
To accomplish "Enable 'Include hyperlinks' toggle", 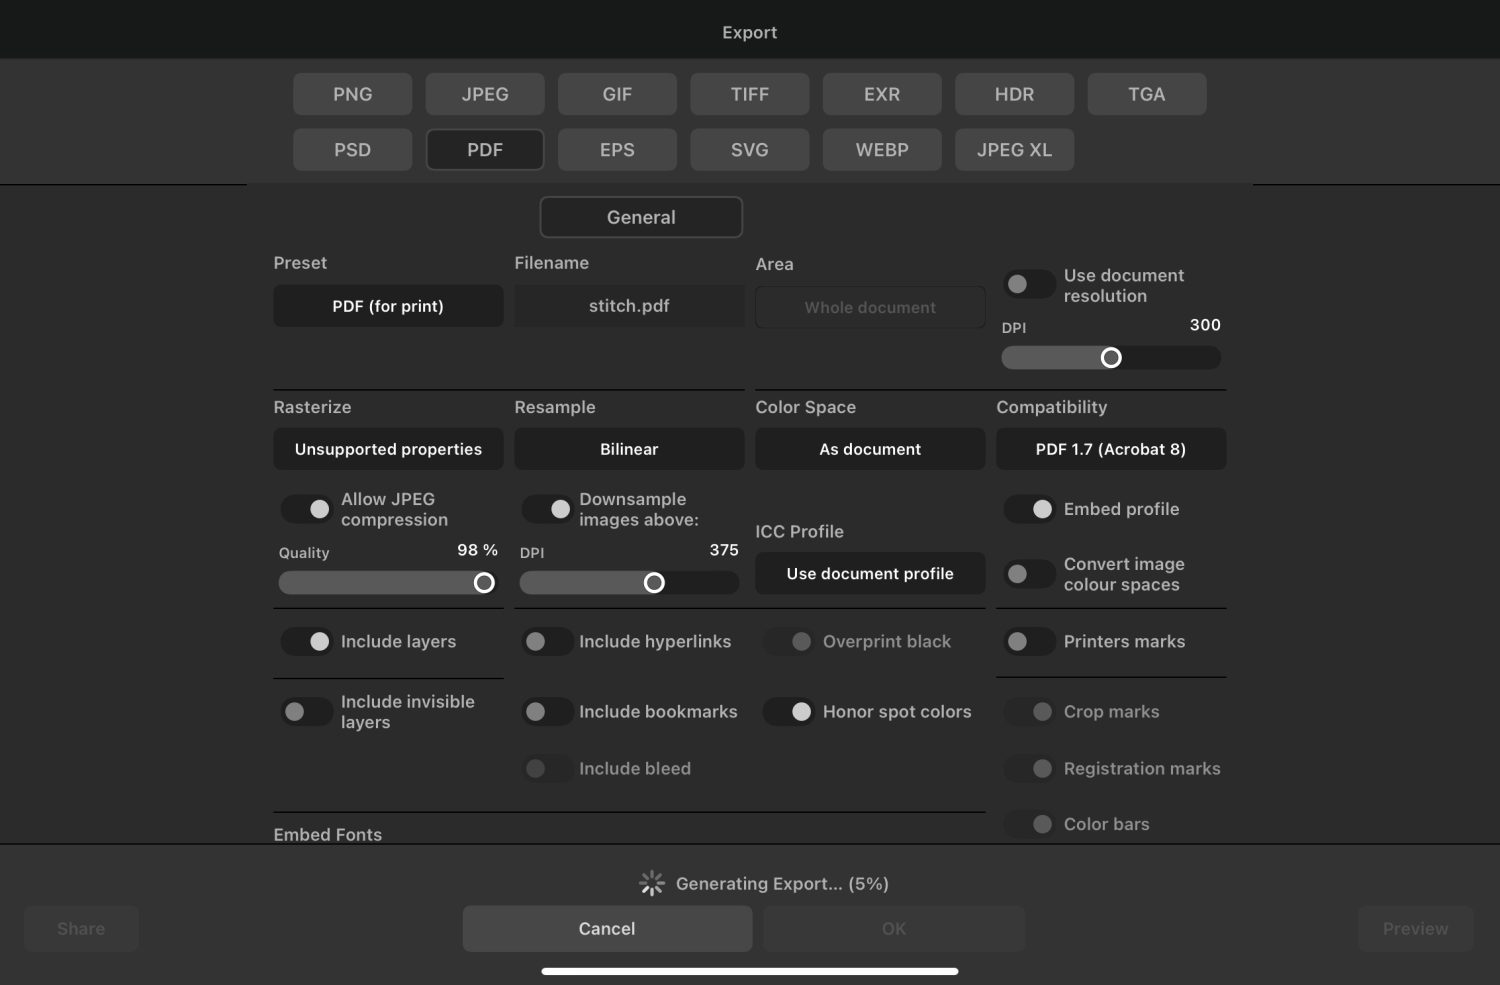I will 547,642.
